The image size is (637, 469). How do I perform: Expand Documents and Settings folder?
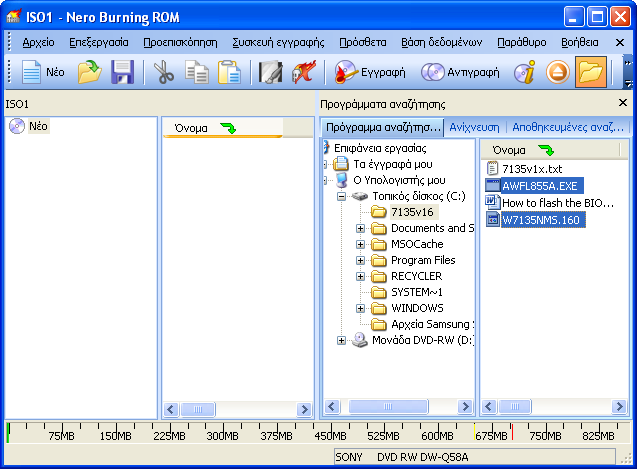[x=360, y=228]
